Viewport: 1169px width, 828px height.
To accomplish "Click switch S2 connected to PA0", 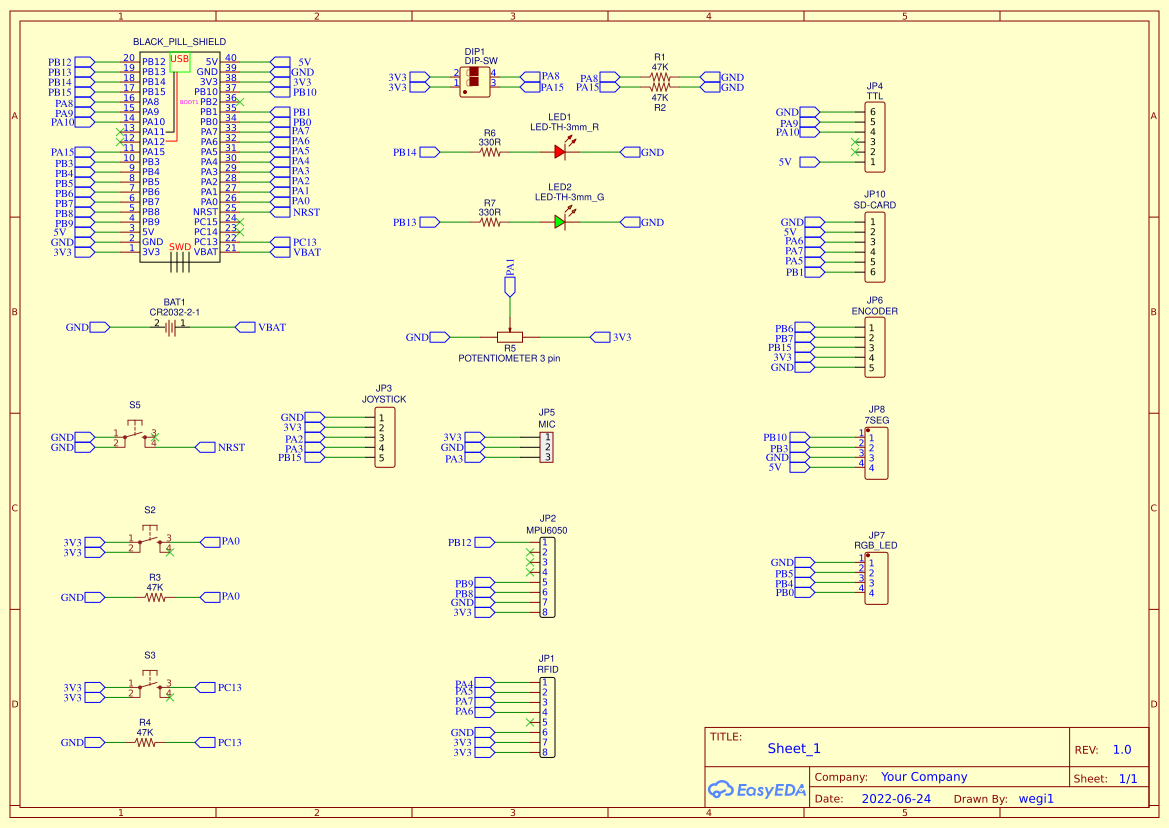I will (152, 538).
